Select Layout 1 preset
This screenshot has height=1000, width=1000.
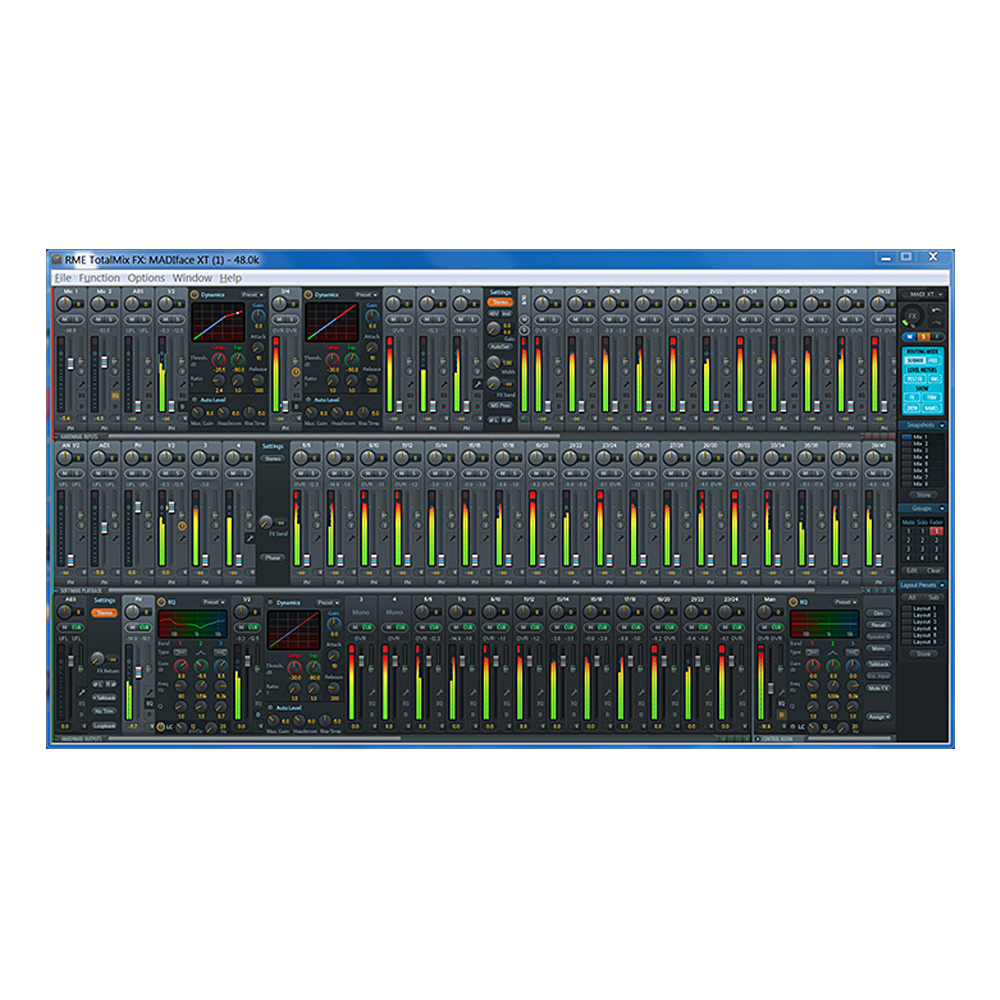(x=921, y=608)
